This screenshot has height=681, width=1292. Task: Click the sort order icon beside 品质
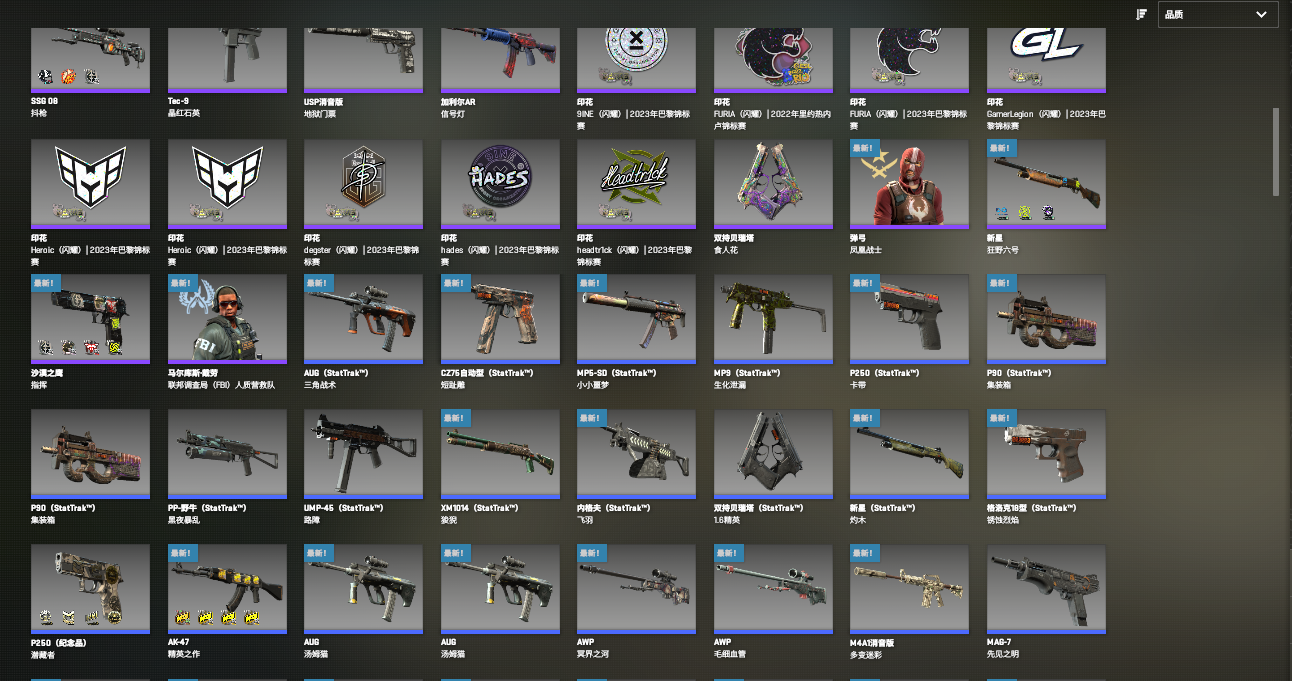point(1141,14)
